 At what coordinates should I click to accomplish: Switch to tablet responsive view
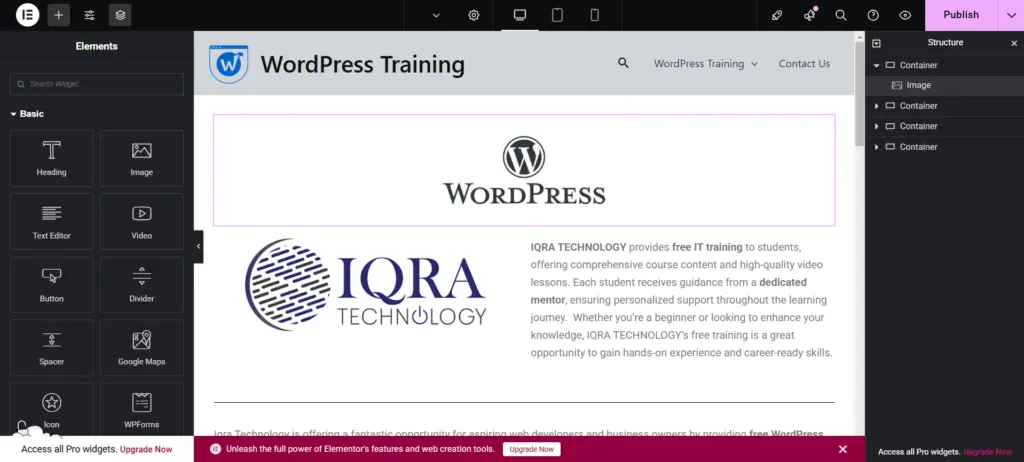point(557,15)
